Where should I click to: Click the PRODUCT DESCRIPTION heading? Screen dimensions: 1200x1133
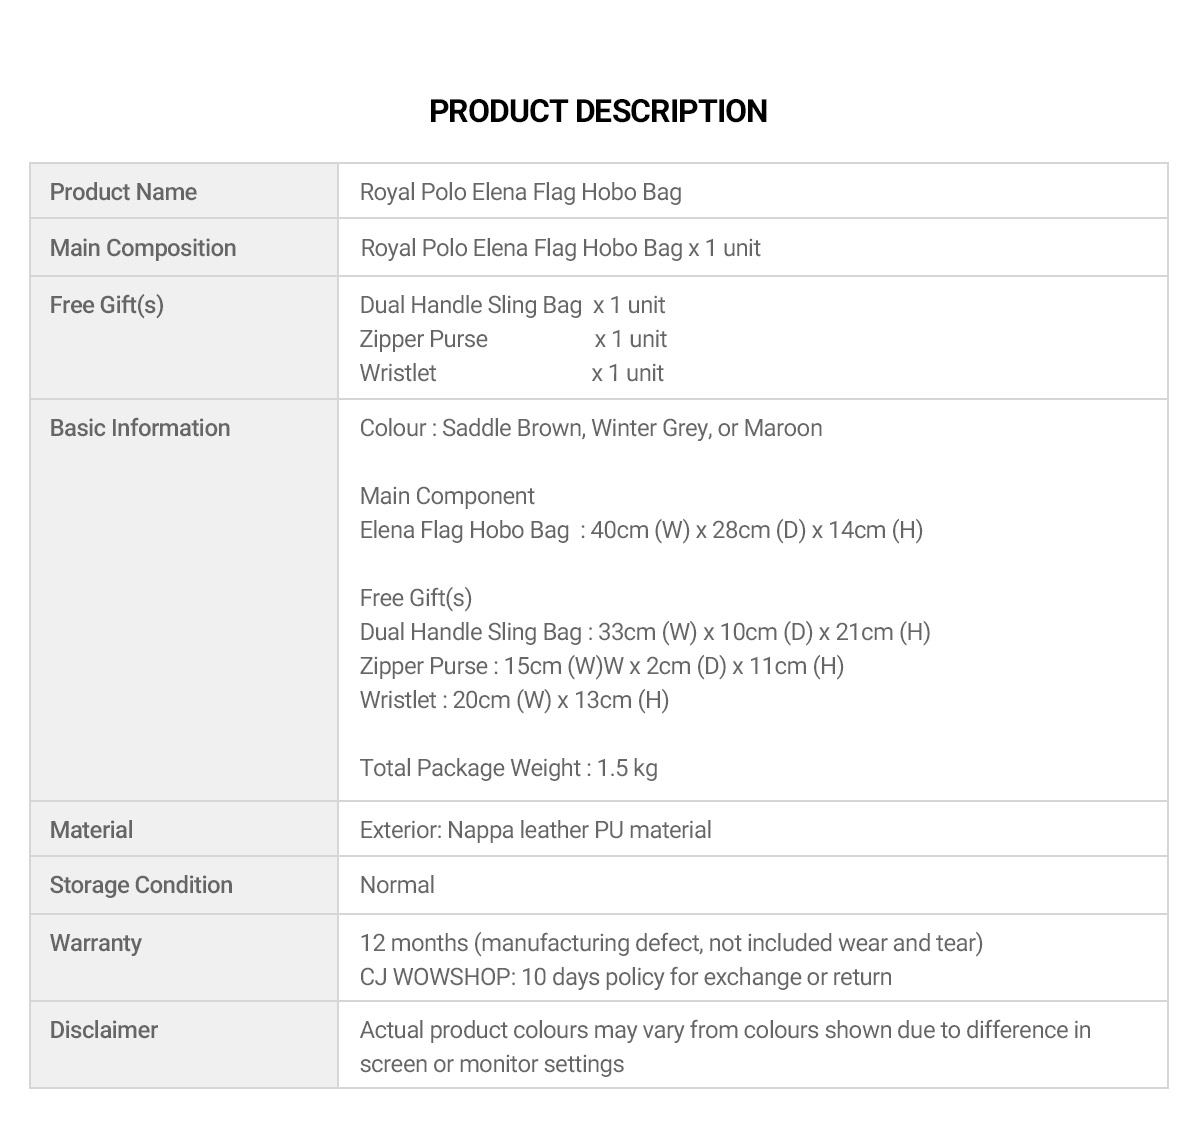(x=598, y=111)
